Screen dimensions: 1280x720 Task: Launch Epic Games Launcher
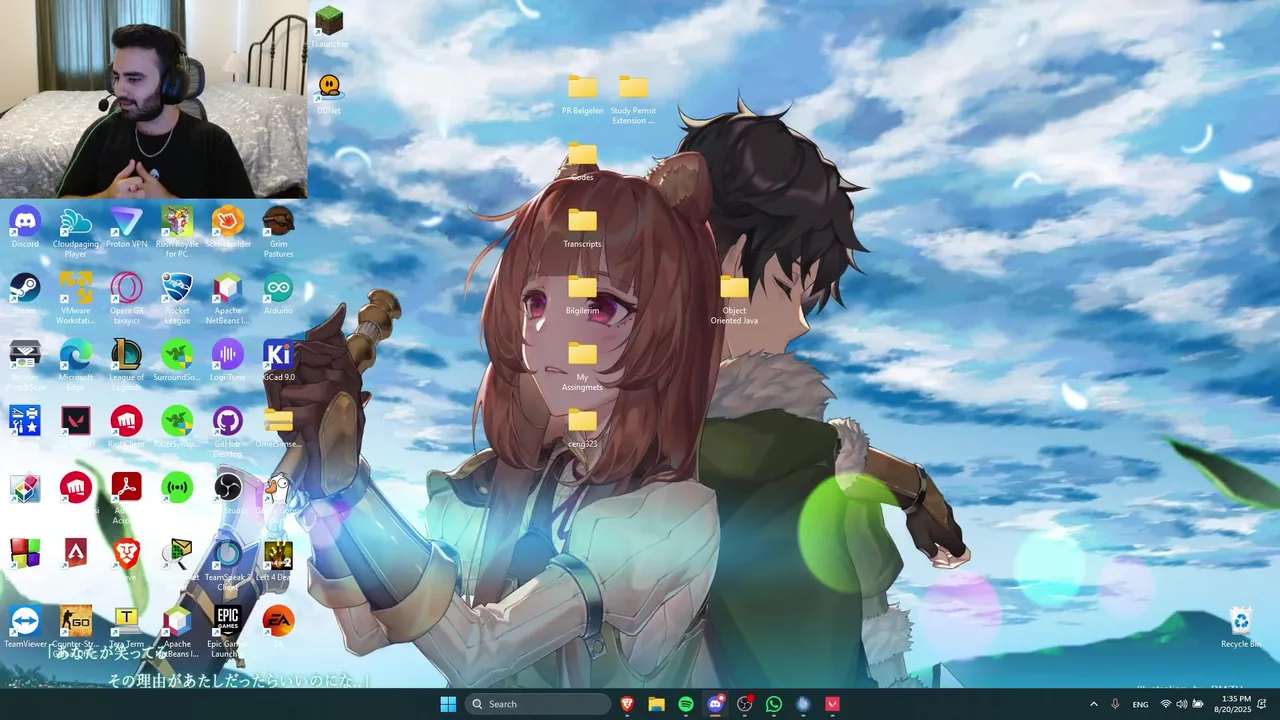click(x=228, y=630)
